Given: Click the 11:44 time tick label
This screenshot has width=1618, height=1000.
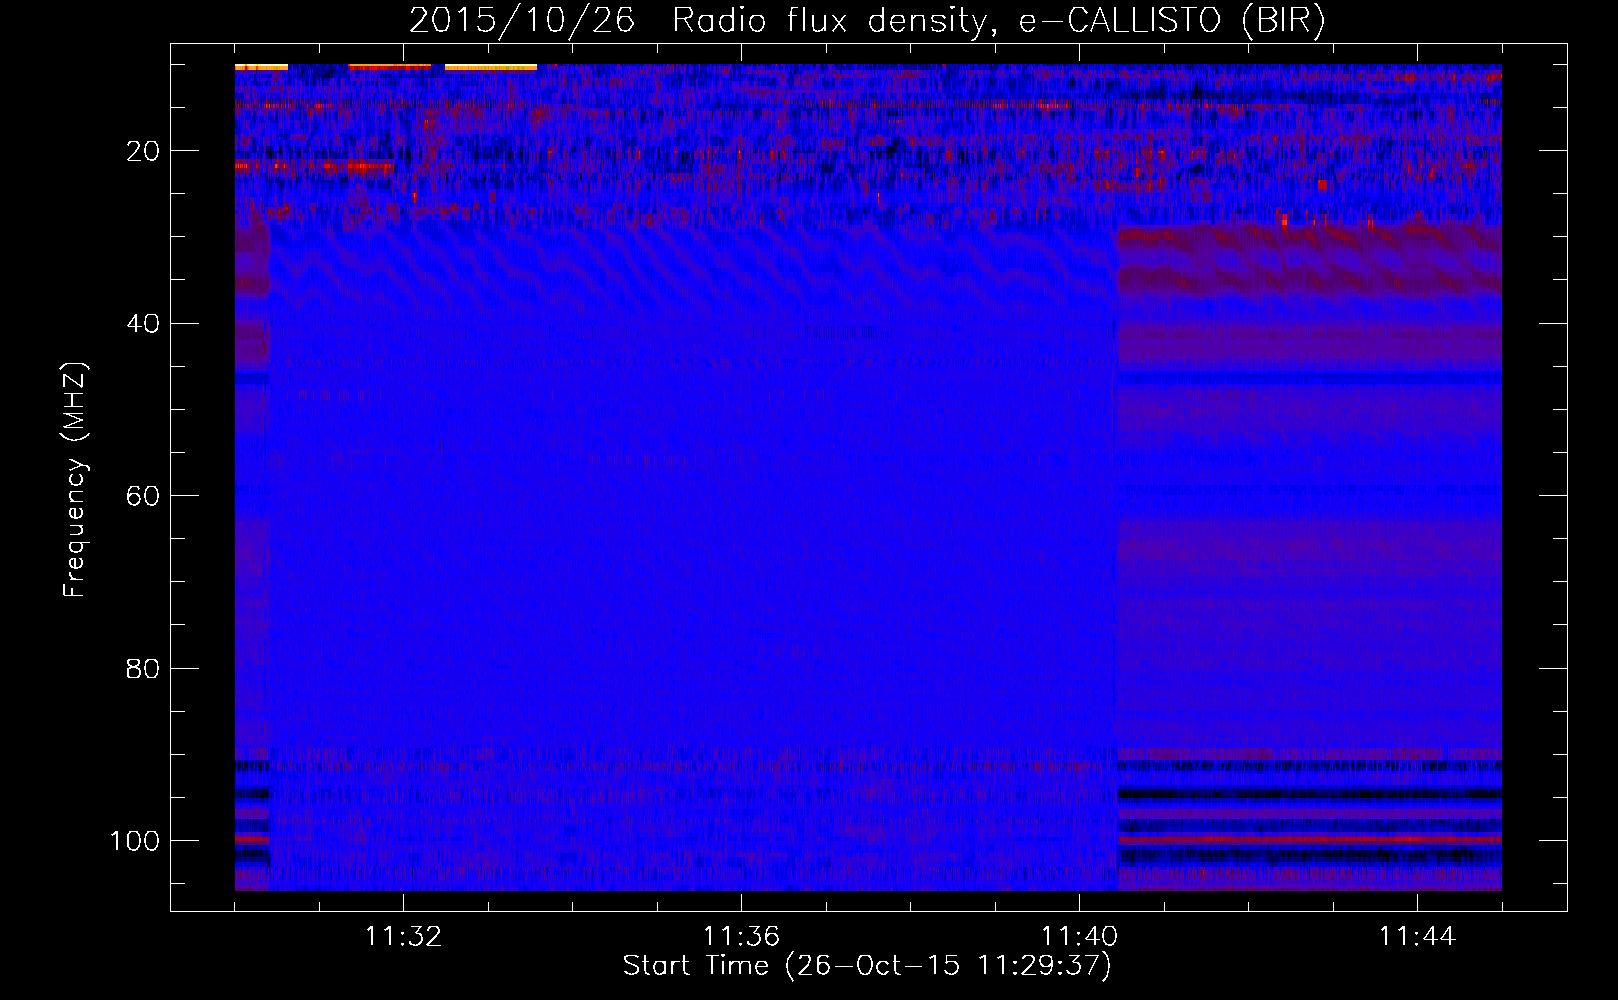Looking at the screenshot, I should tap(1417, 937).
